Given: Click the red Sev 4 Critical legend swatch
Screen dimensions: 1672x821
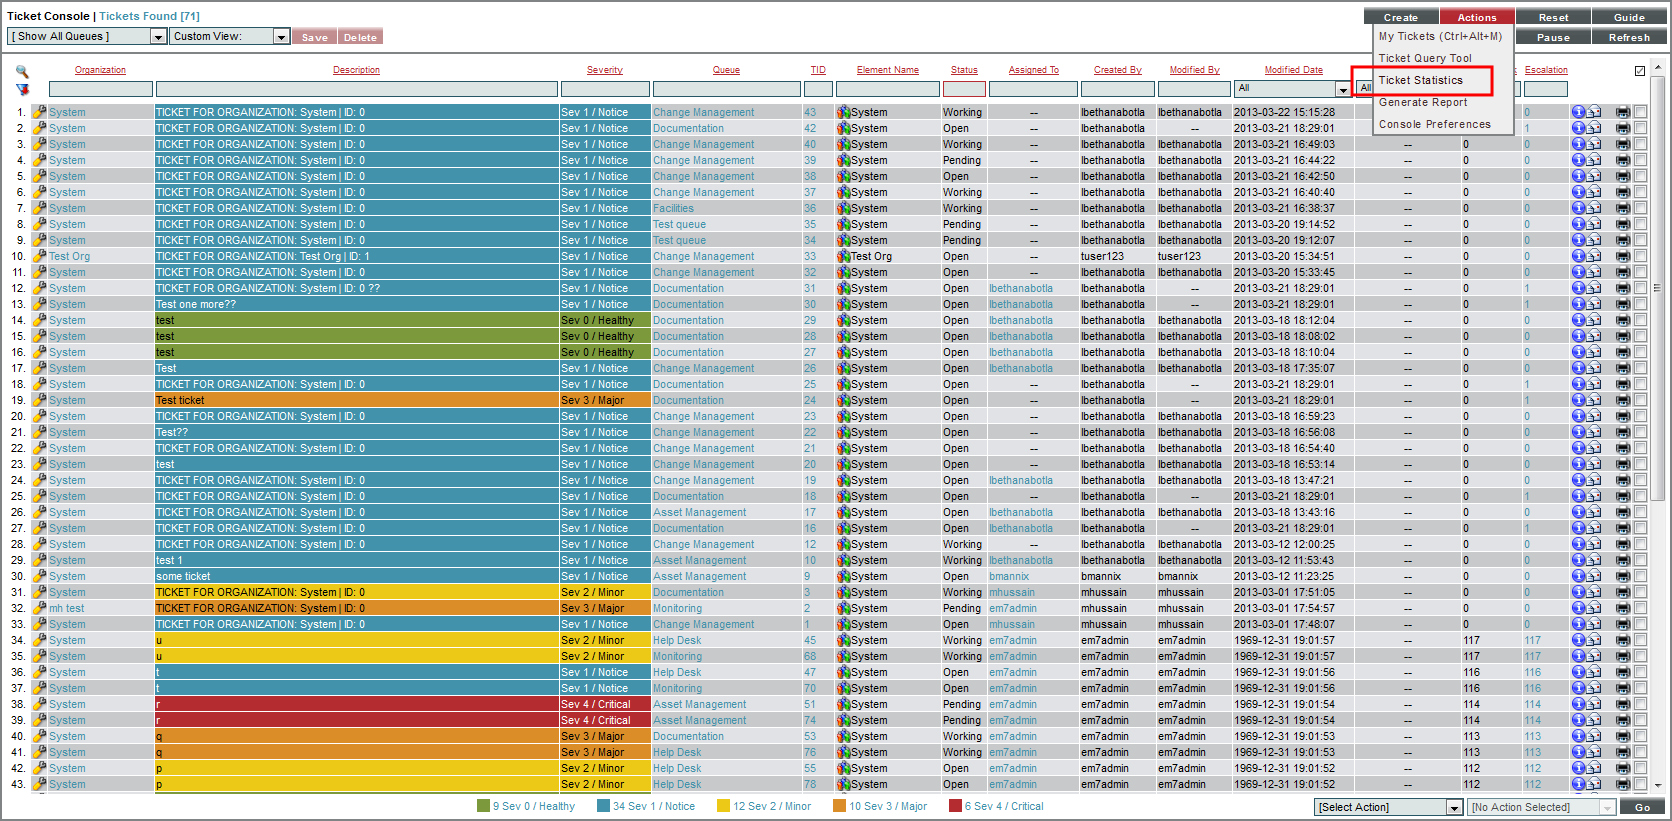Looking at the screenshot, I should pyautogui.click(x=955, y=806).
